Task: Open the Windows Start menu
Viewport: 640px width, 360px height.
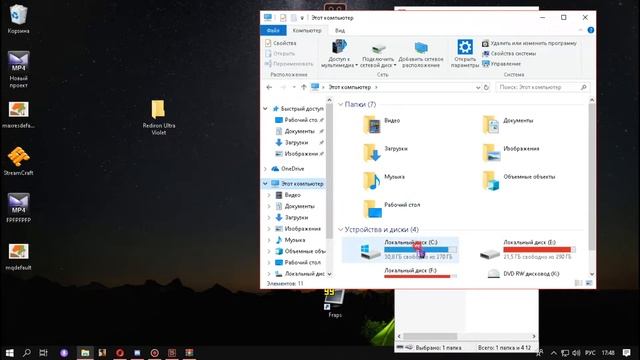Action: click(x=9, y=353)
